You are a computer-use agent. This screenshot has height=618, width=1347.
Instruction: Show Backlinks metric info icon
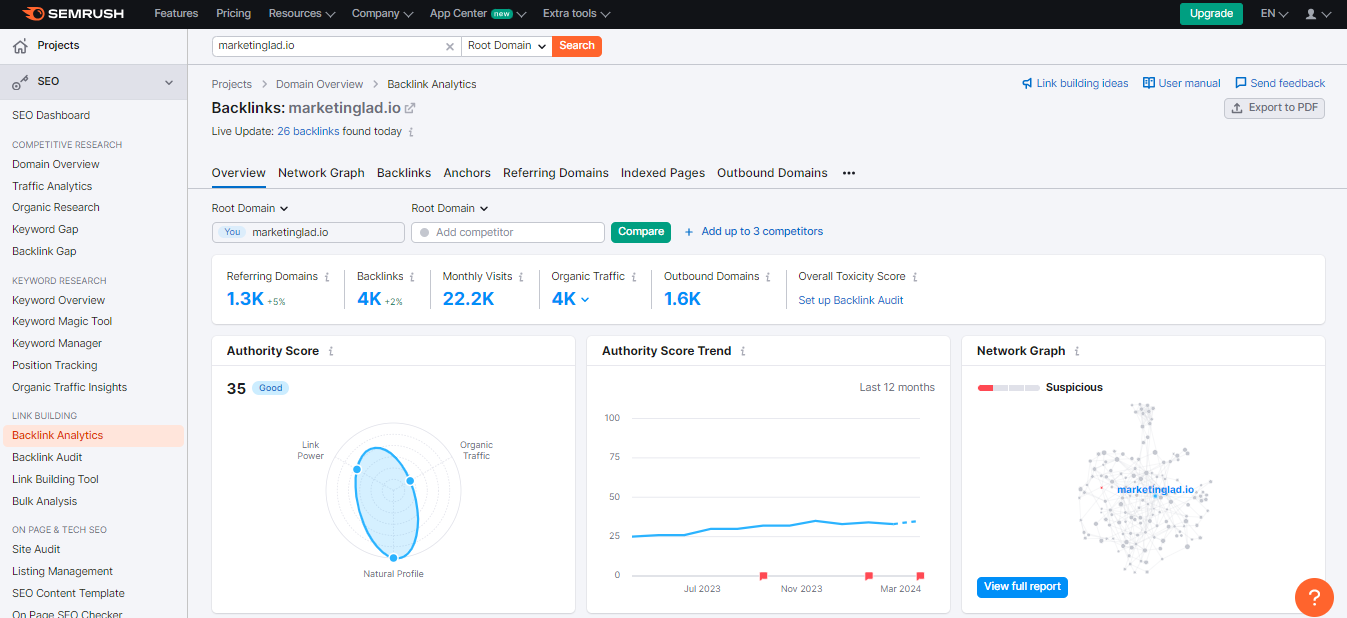coord(412,277)
